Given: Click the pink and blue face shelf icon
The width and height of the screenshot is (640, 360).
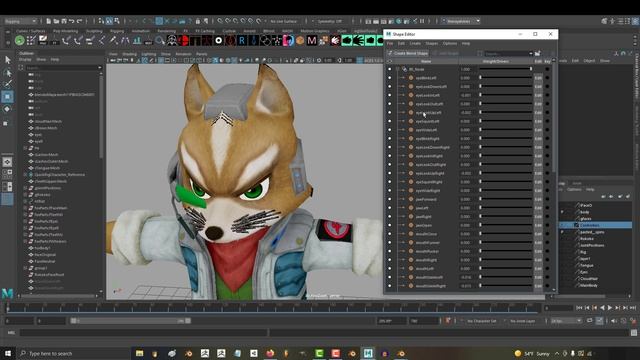Looking at the screenshot, I should coord(288,40).
